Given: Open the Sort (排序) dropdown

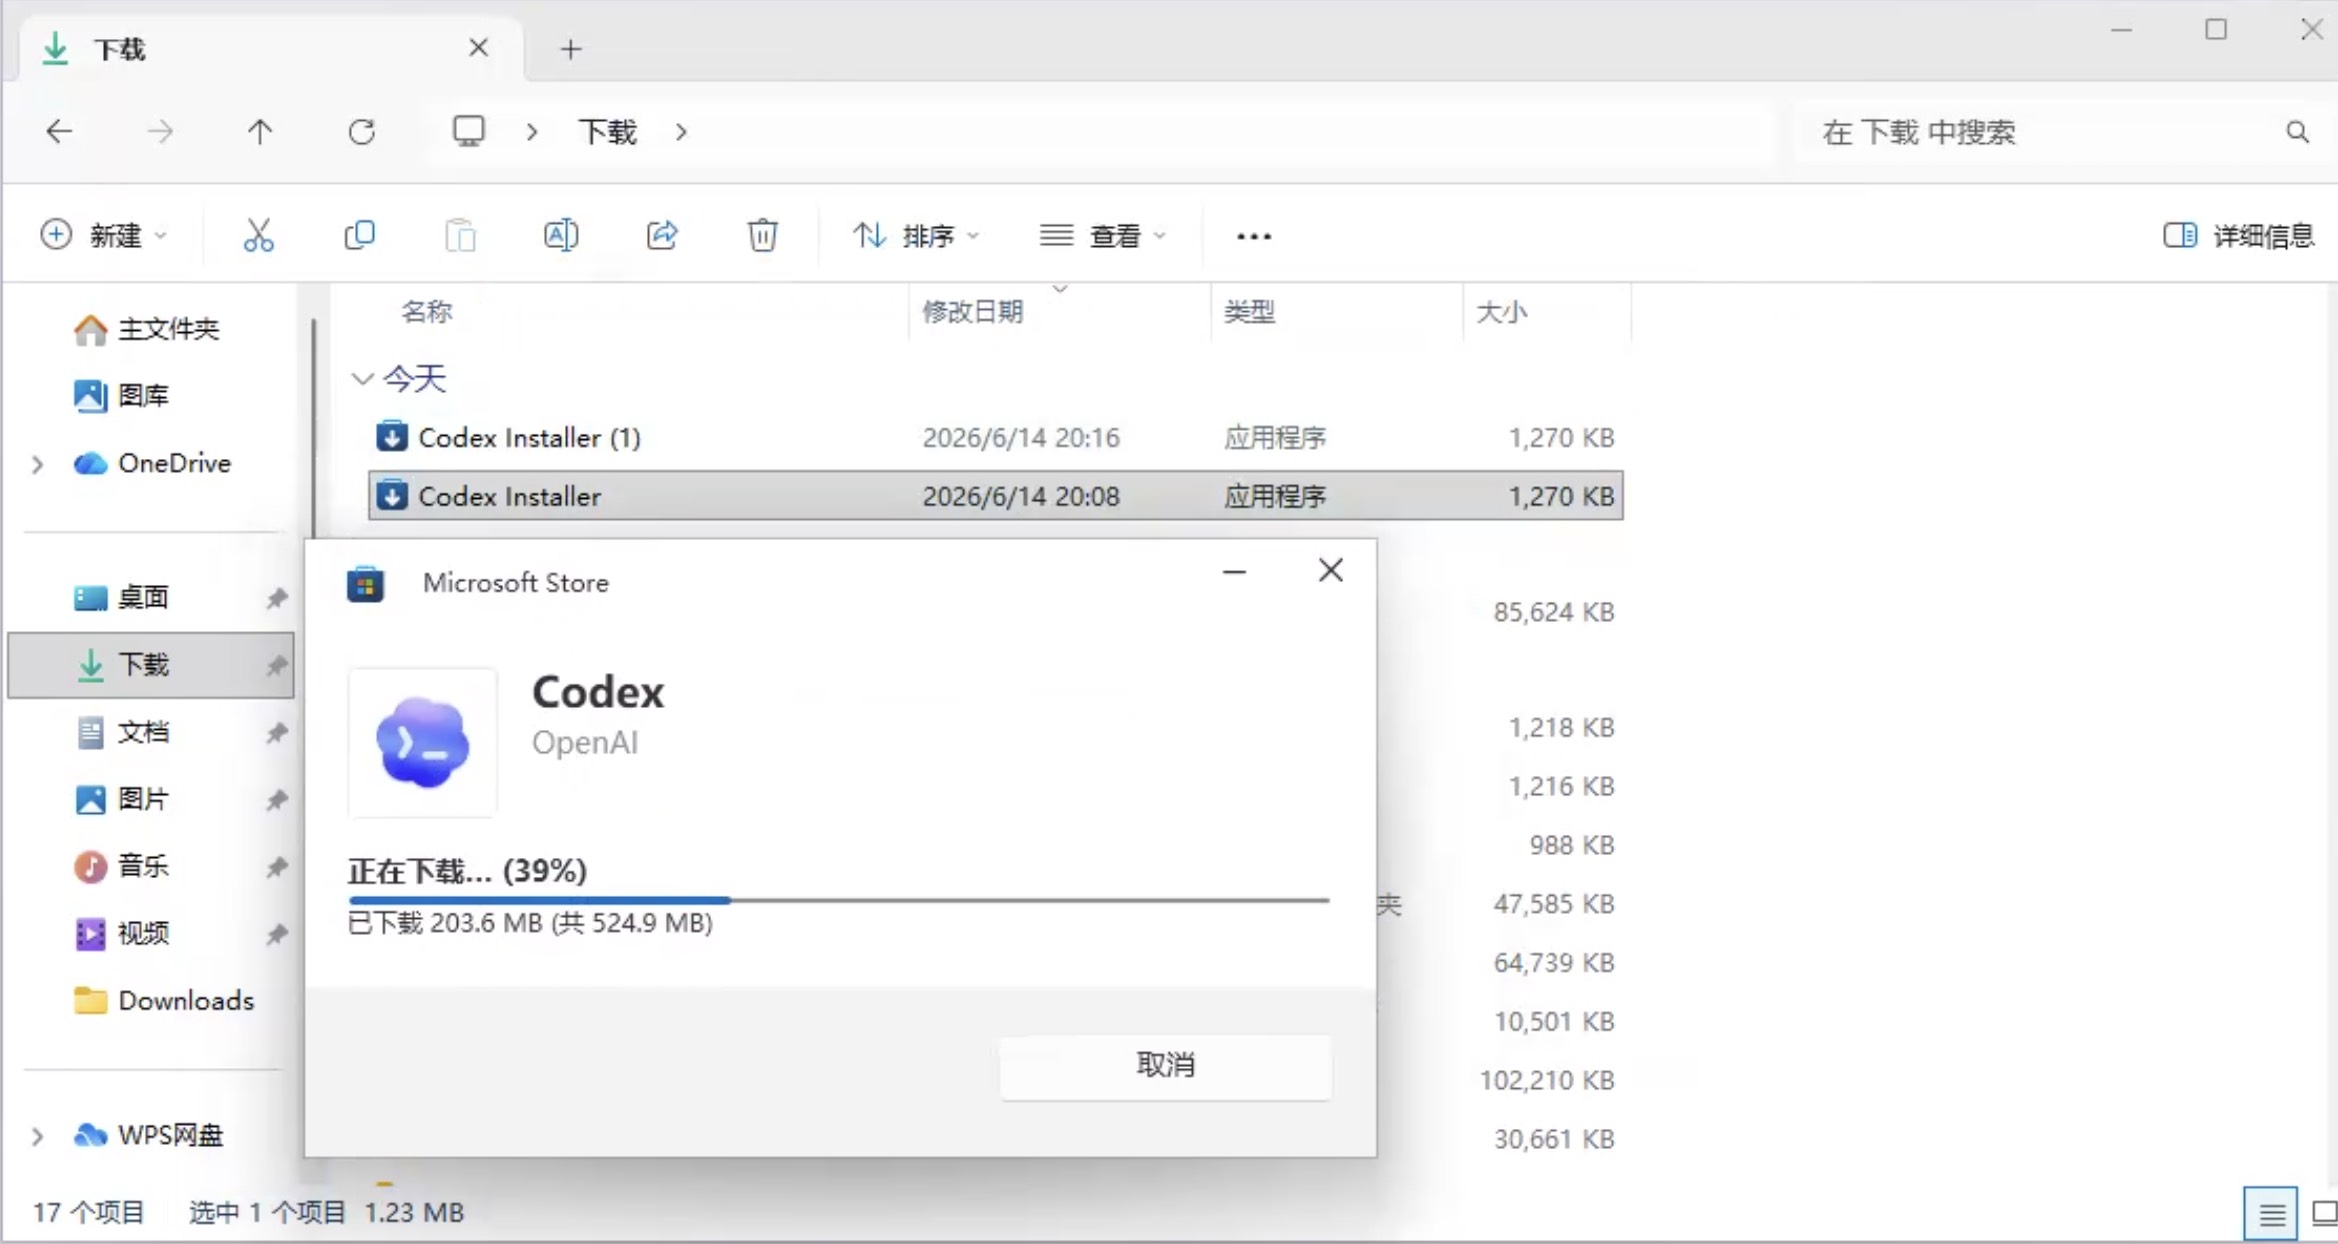Looking at the screenshot, I should click(x=916, y=236).
